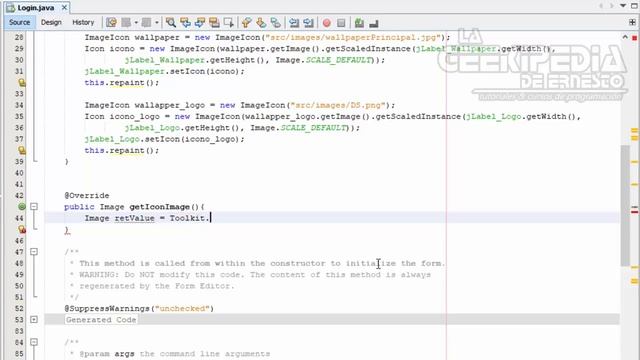Go to Find Previous Occurrence icon

tap(185, 22)
